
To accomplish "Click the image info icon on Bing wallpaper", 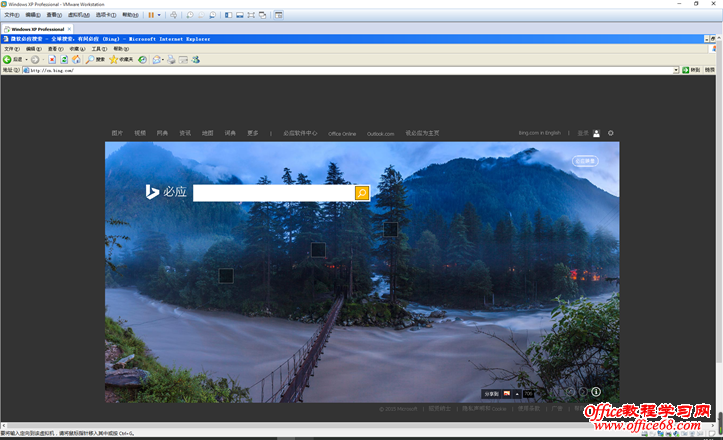I will [595, 392].
